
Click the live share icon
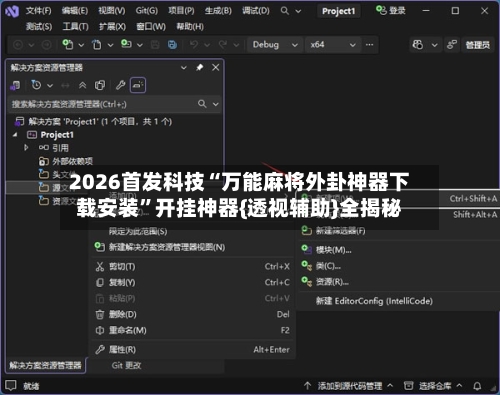[452, 45]
